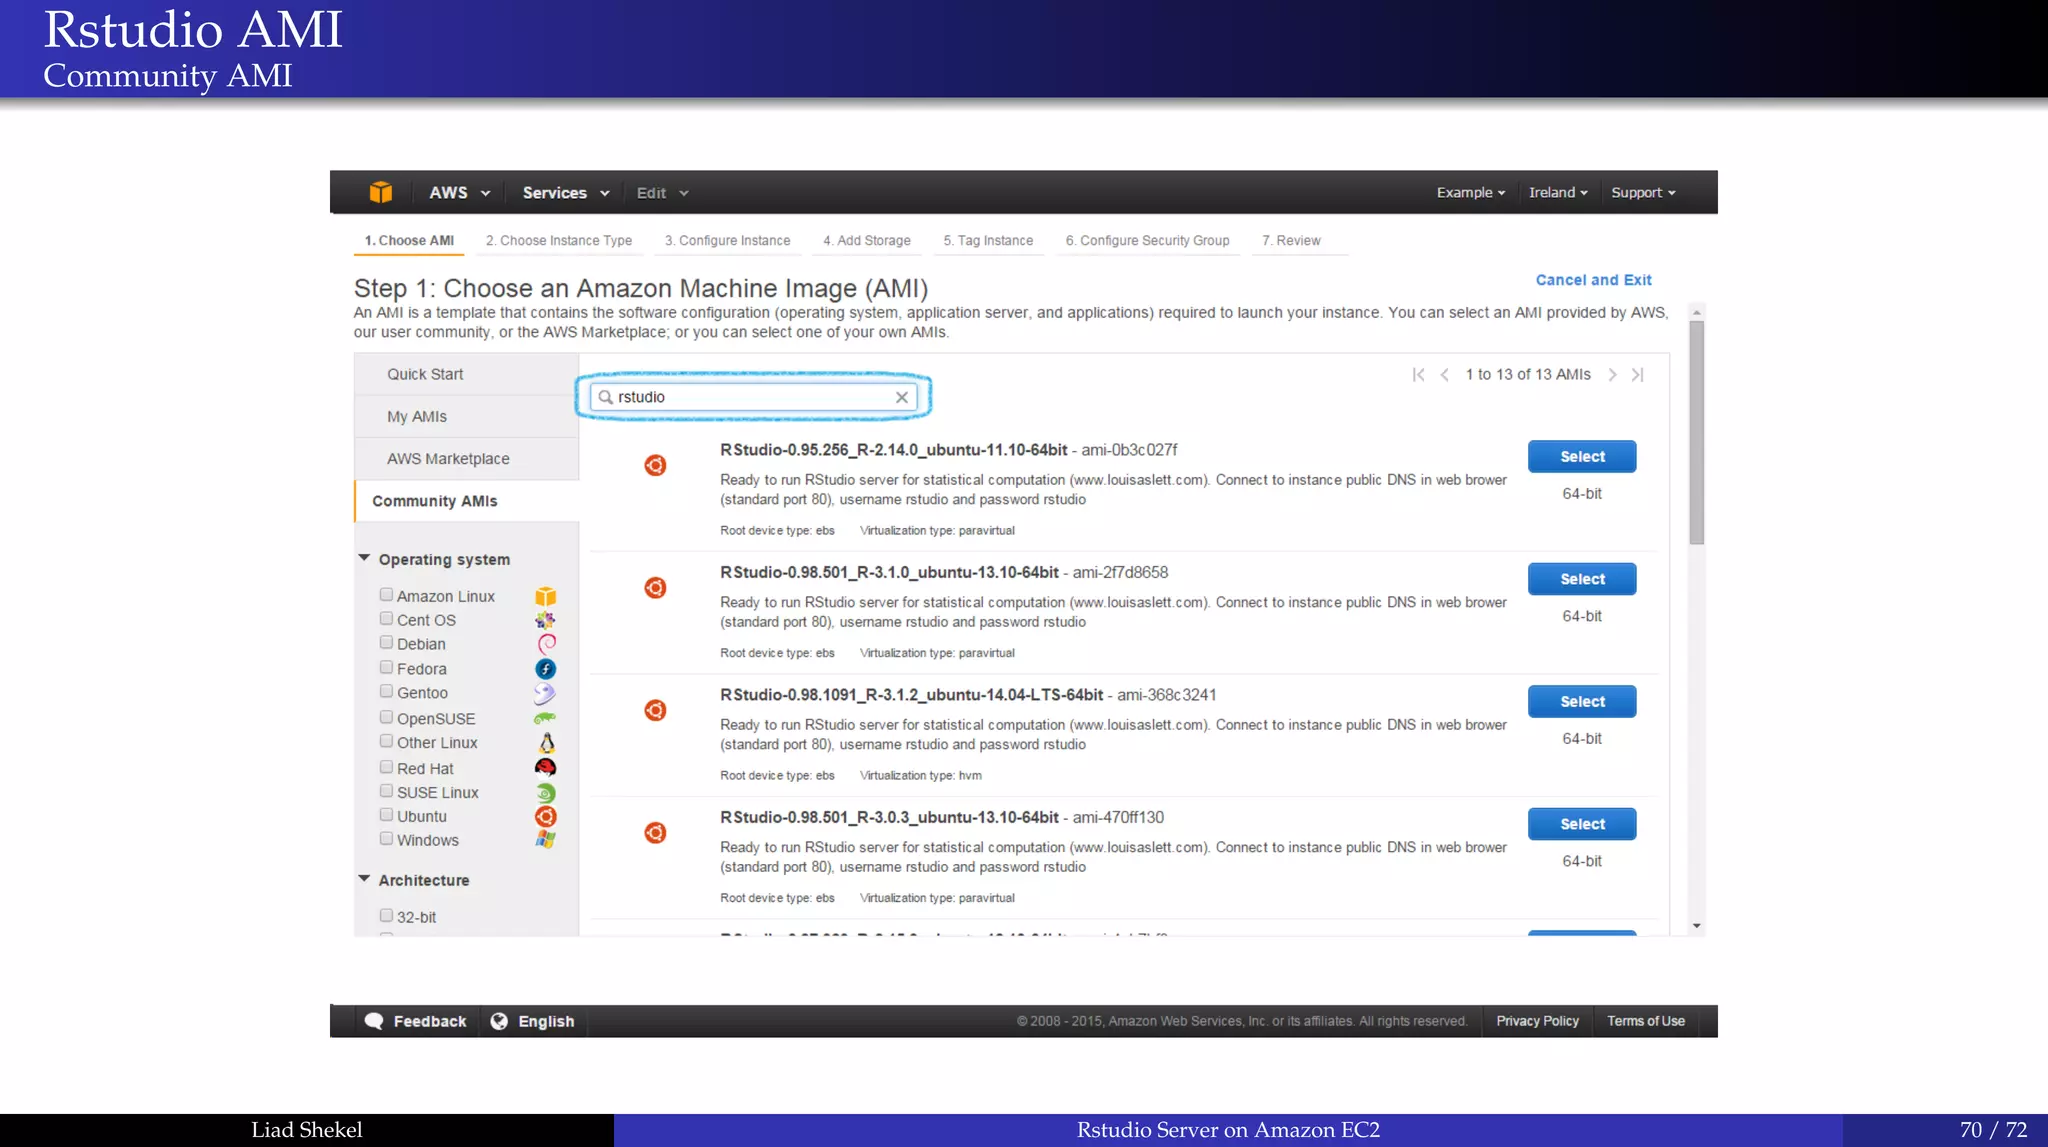2048x1147 pixels.
Task: Click the Fedora filter icon
Action: 545,669
